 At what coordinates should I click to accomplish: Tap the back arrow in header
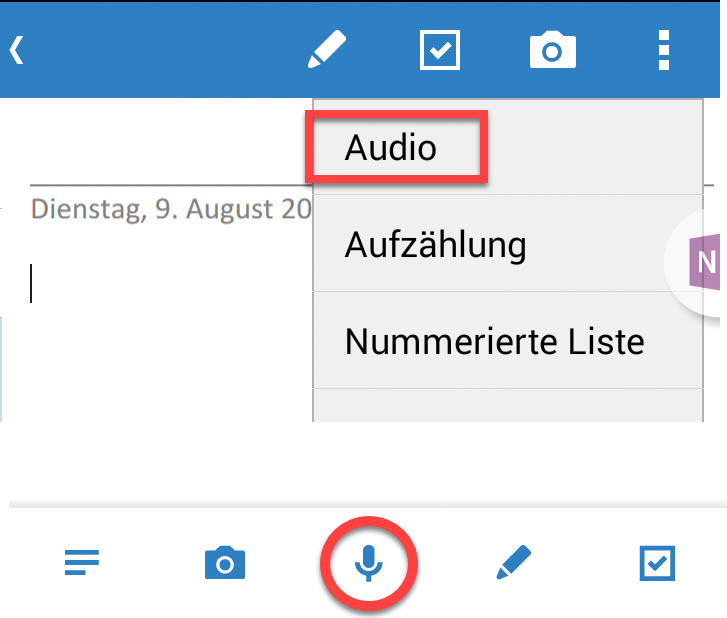click(17, 50)
